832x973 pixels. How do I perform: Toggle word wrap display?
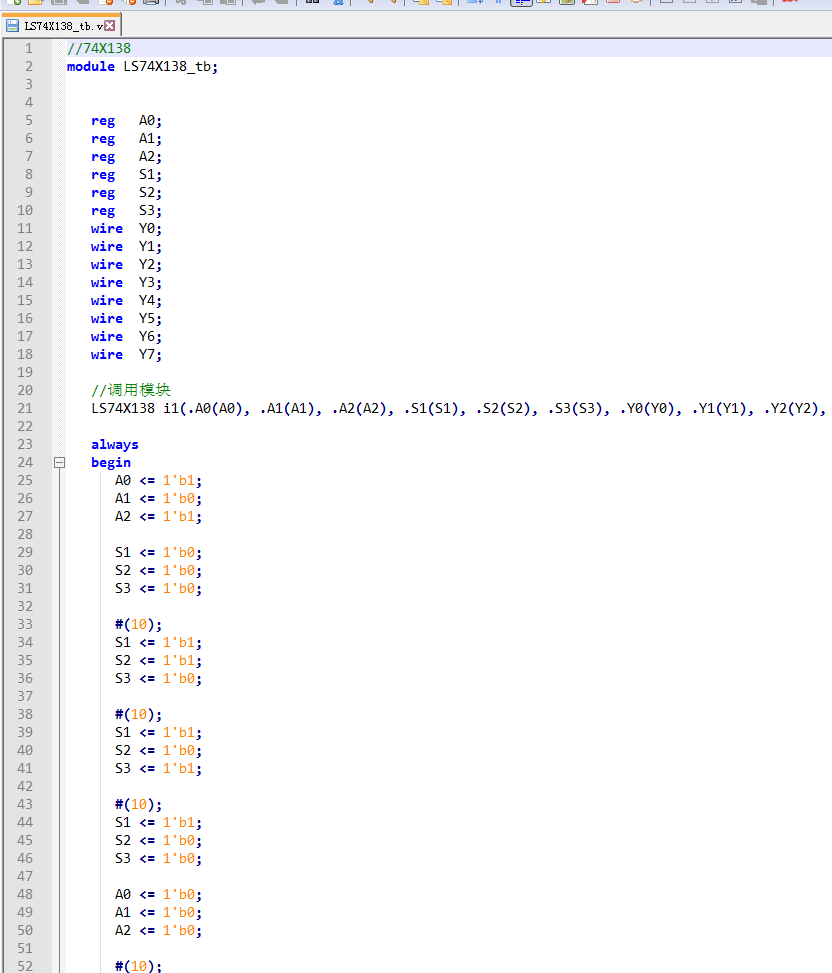pos(475,6)
